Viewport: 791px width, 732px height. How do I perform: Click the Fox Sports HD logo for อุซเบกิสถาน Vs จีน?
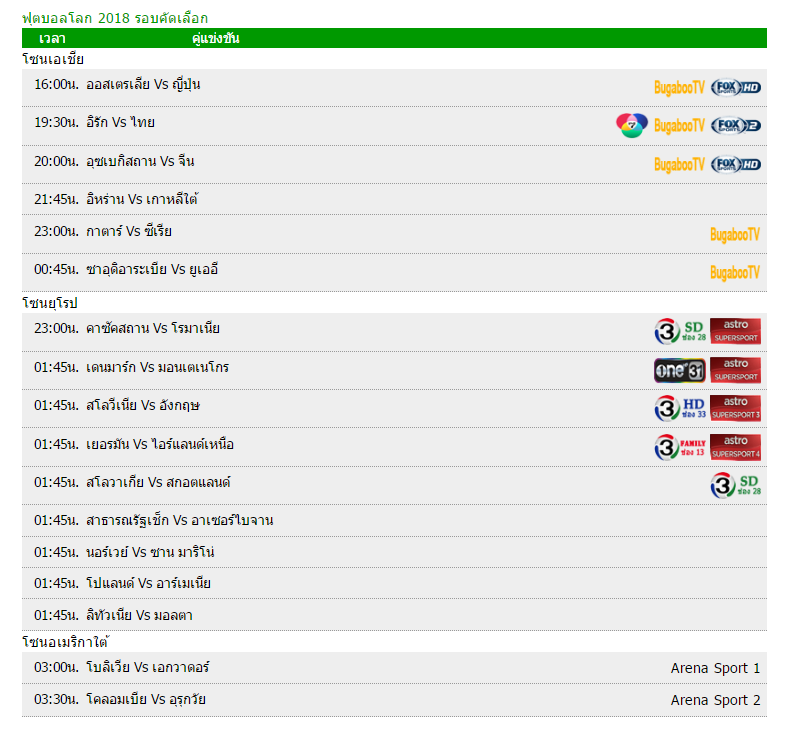(736, 164)
